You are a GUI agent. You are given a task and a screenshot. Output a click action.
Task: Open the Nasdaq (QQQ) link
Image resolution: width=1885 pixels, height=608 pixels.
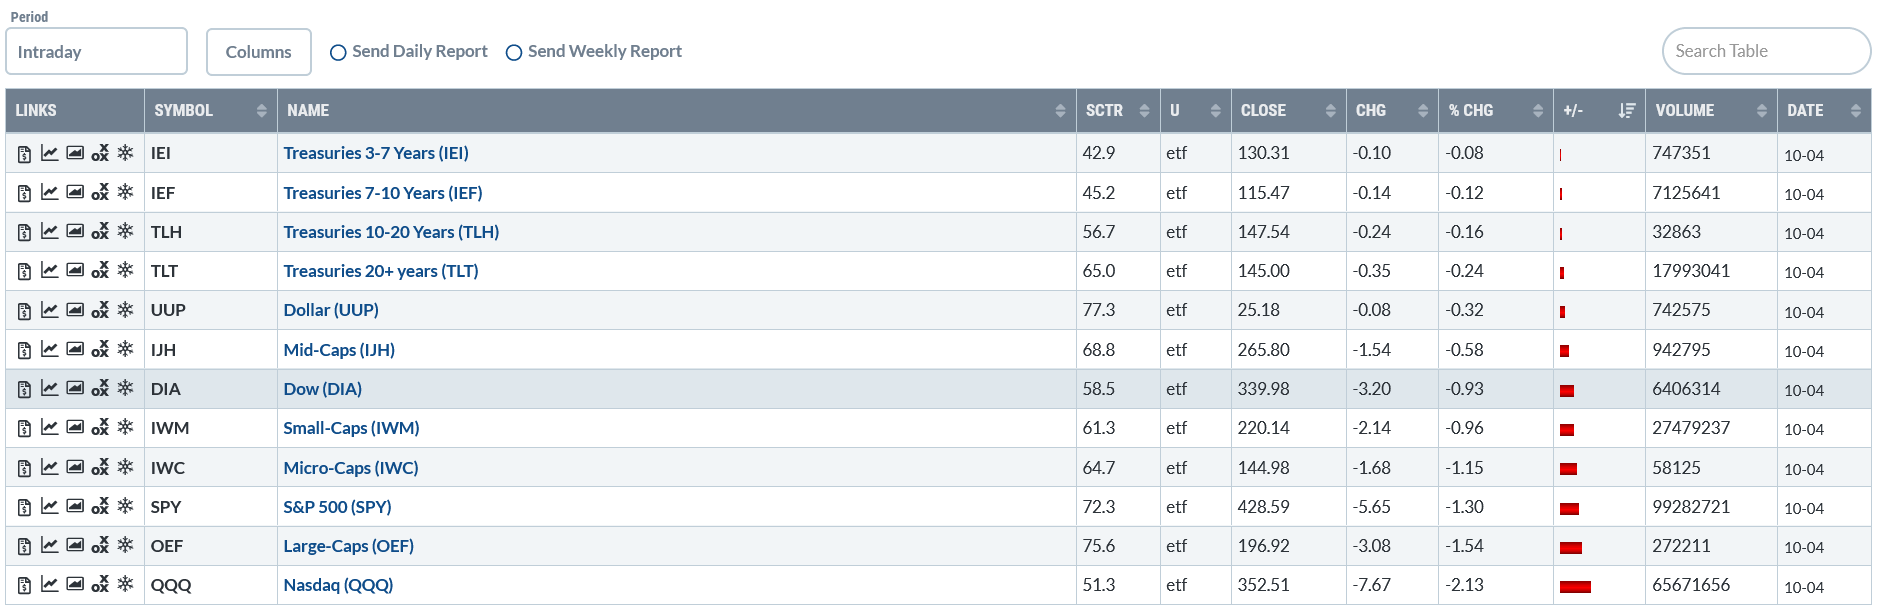pyautogui.click(x=338, y=585)
